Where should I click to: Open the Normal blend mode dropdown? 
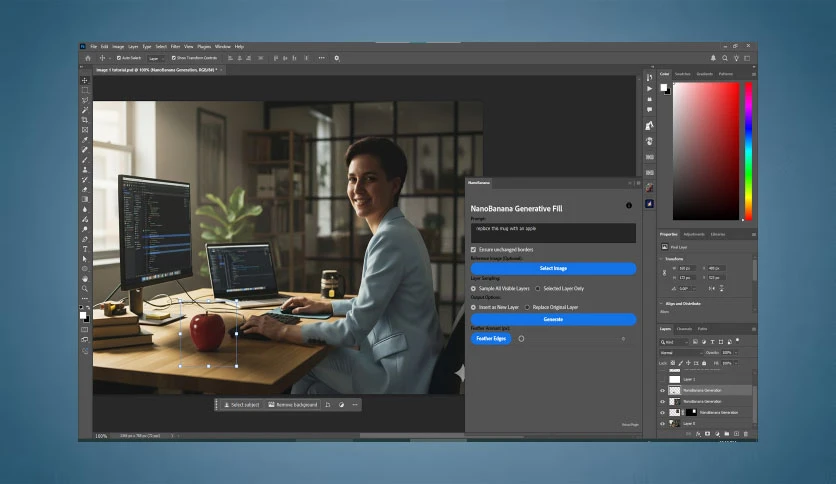point(681,353)
